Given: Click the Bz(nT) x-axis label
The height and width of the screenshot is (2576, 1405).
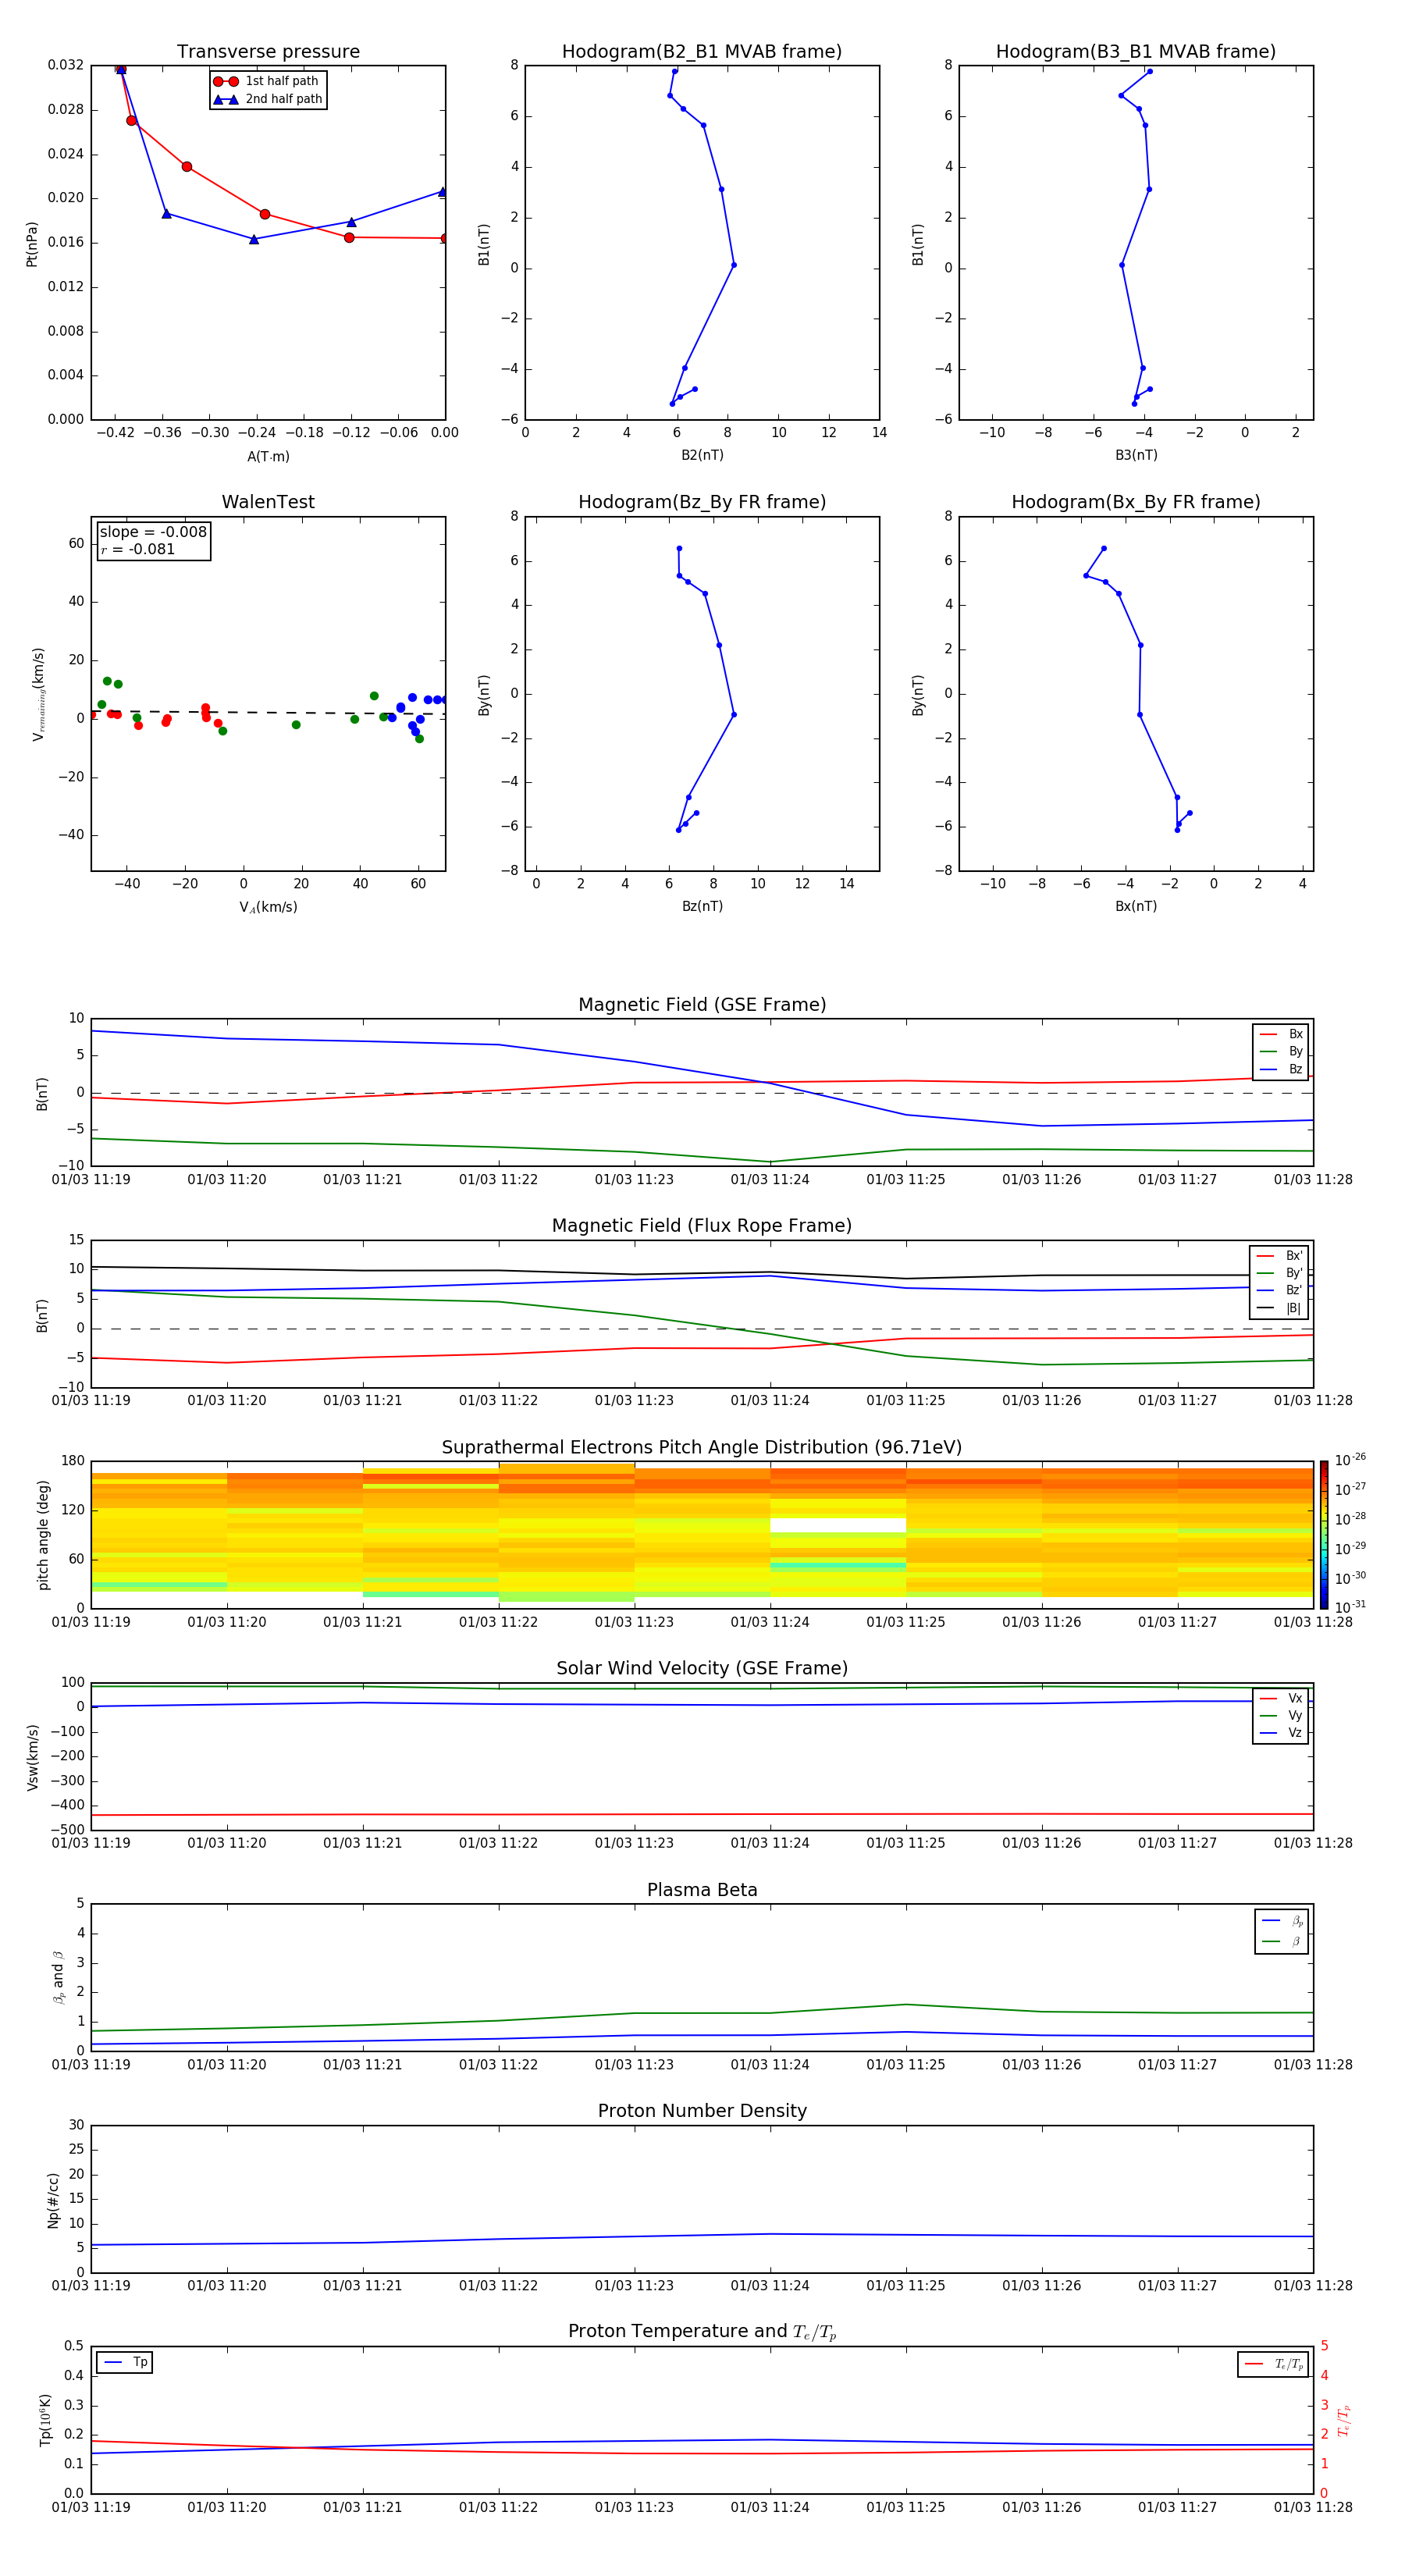Looking at the screenshot, I should click(702, 906).
